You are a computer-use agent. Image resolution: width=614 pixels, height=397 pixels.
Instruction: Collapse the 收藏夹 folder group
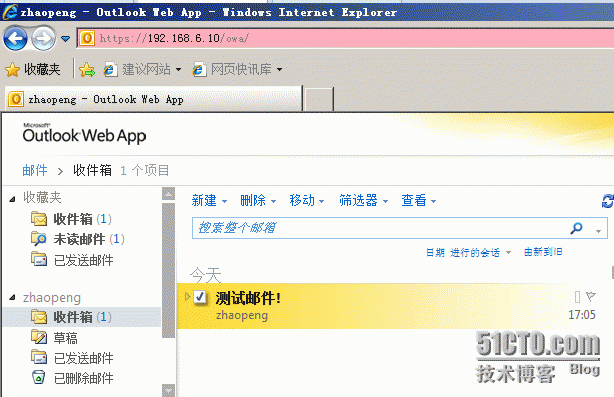(x=13, y=199)
